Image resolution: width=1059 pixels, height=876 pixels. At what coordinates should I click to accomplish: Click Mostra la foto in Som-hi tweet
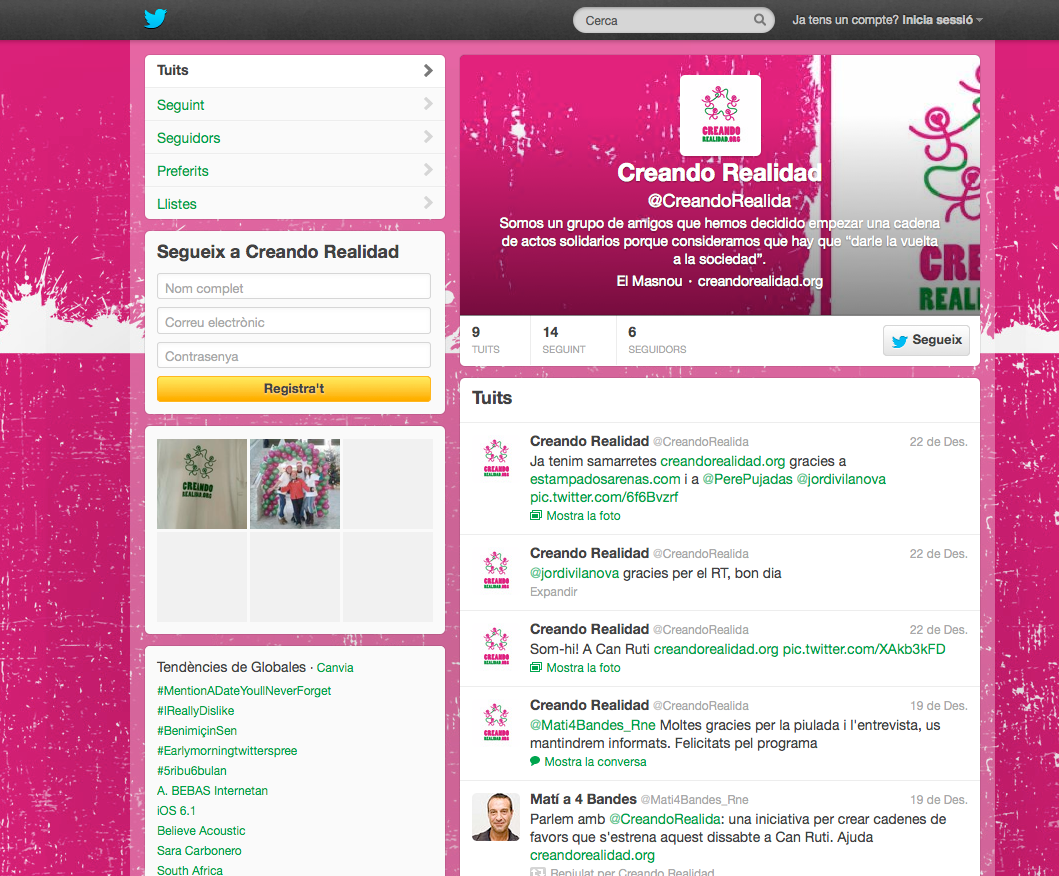584,667
